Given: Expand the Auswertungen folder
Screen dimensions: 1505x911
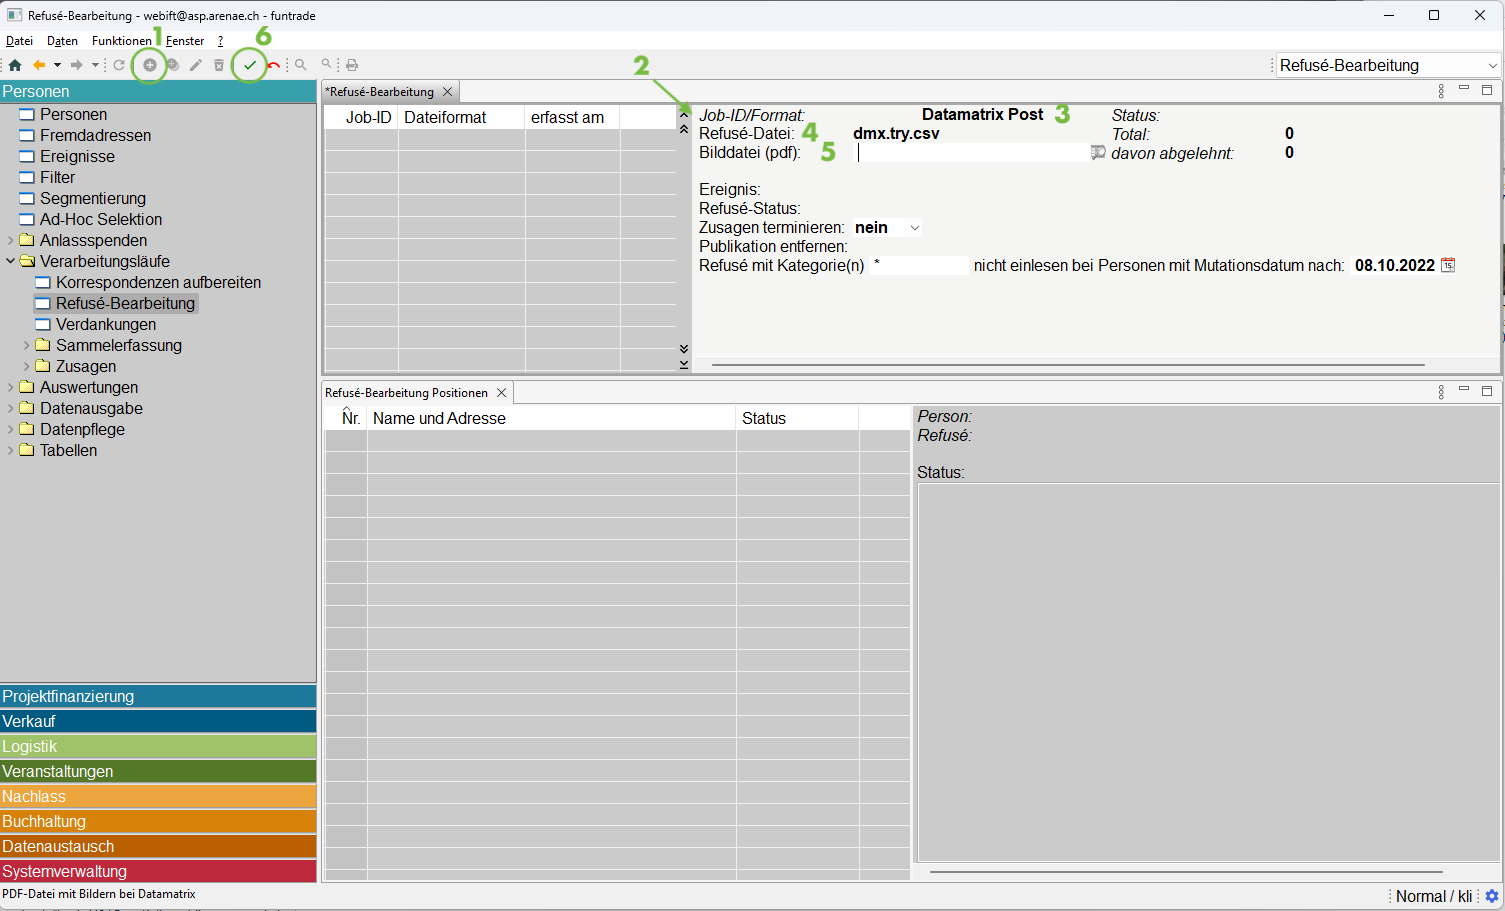Looking at the screenshot, I should pyautogui.click(x=11, y=387).
